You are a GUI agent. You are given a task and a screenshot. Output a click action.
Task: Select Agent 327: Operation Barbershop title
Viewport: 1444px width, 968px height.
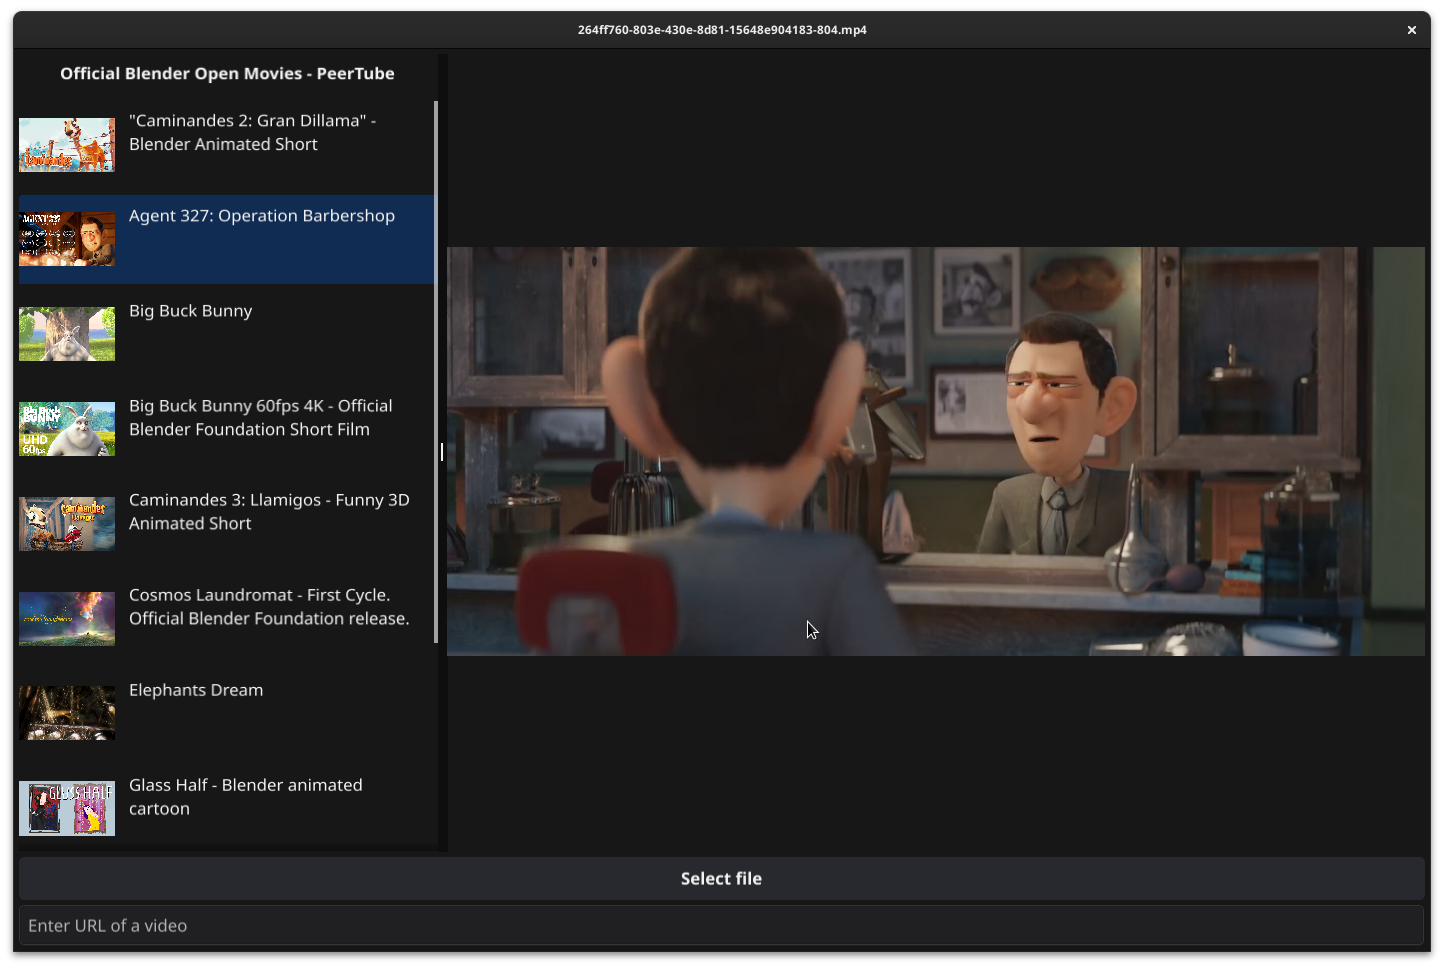(x=262, y=216)
